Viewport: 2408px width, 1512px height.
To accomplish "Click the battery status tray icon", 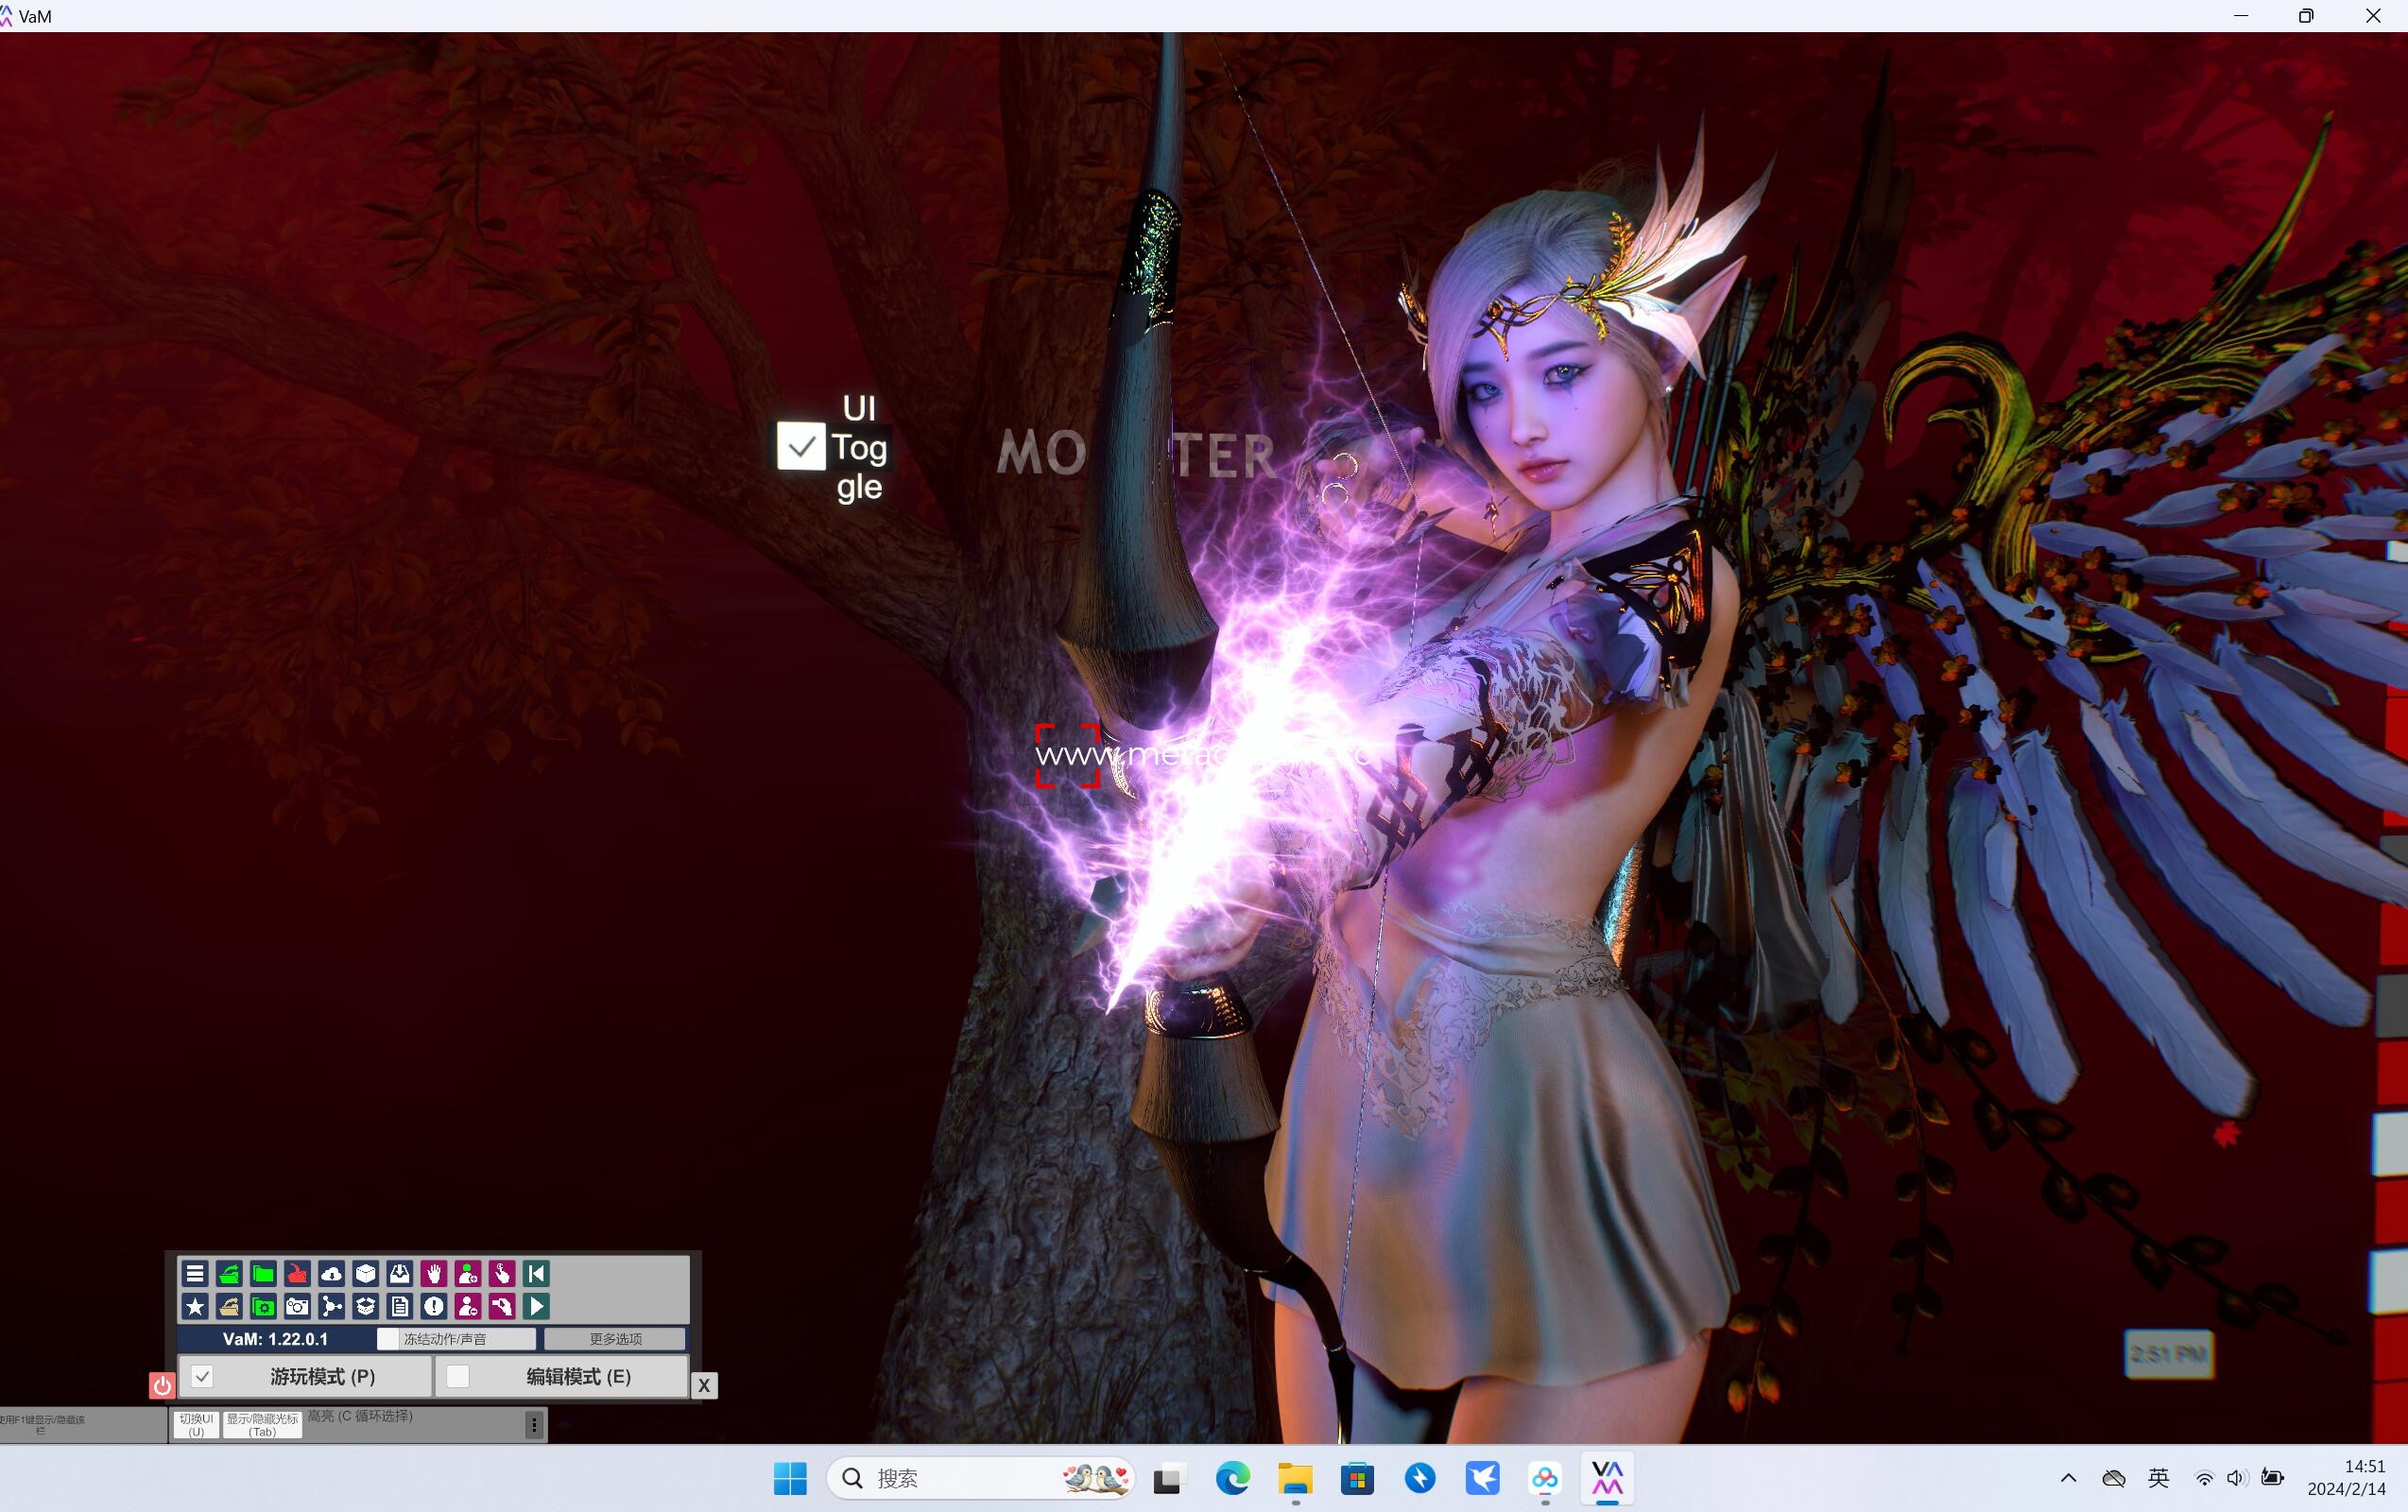I will pyautogui.click(x=2272, y=1478).
